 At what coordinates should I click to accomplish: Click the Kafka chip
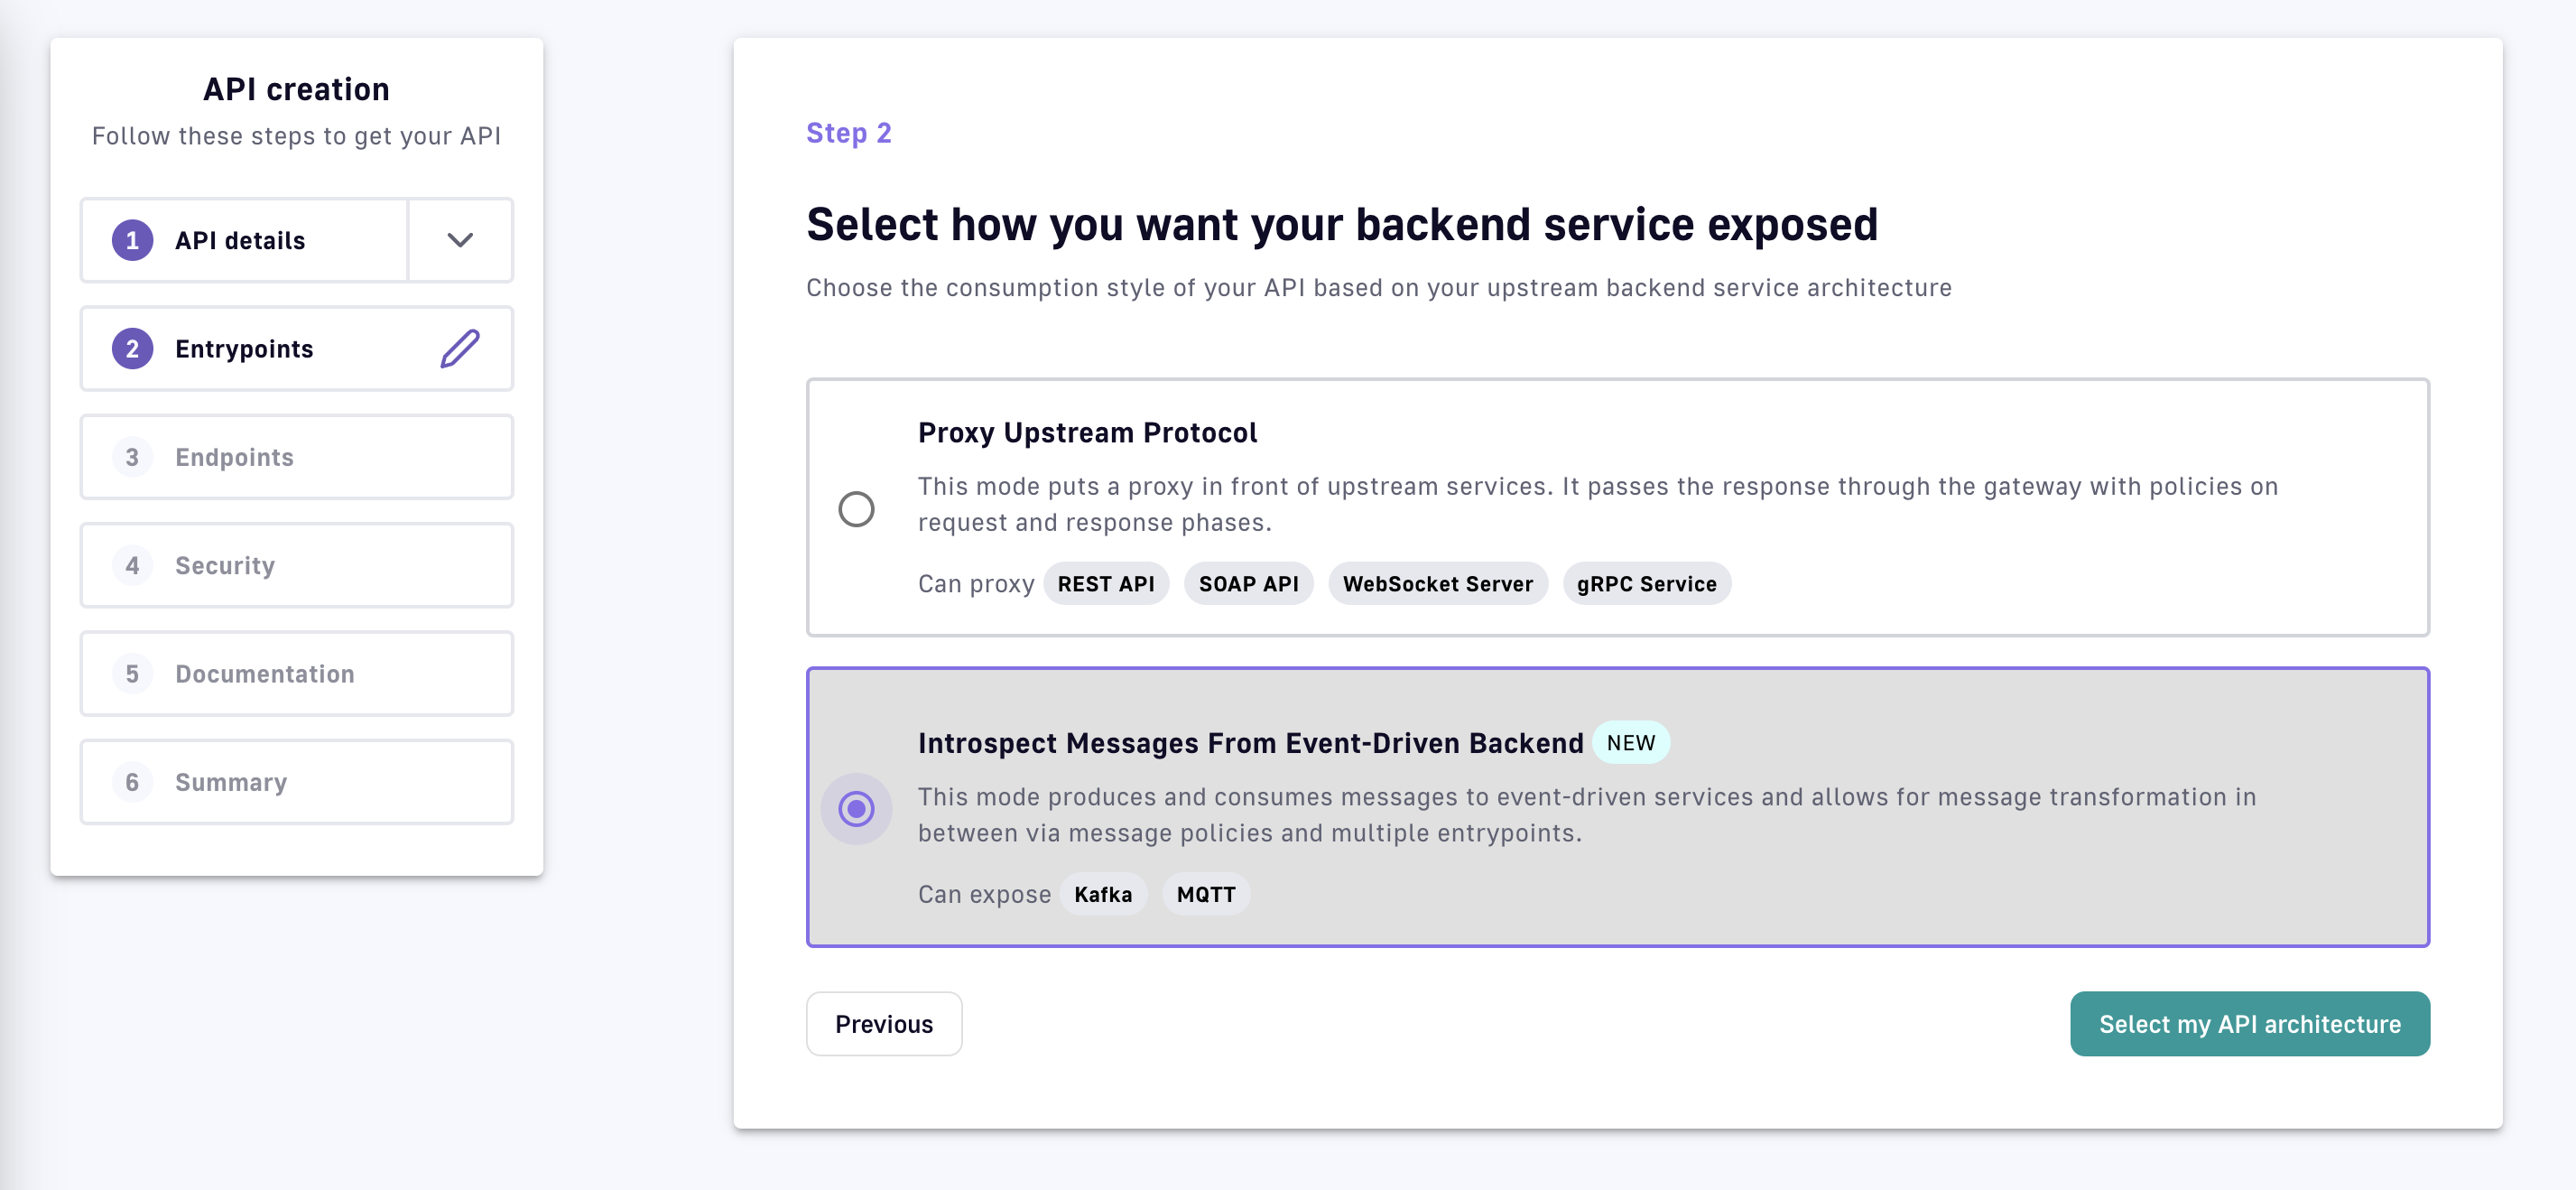[x=1103, y=894]
